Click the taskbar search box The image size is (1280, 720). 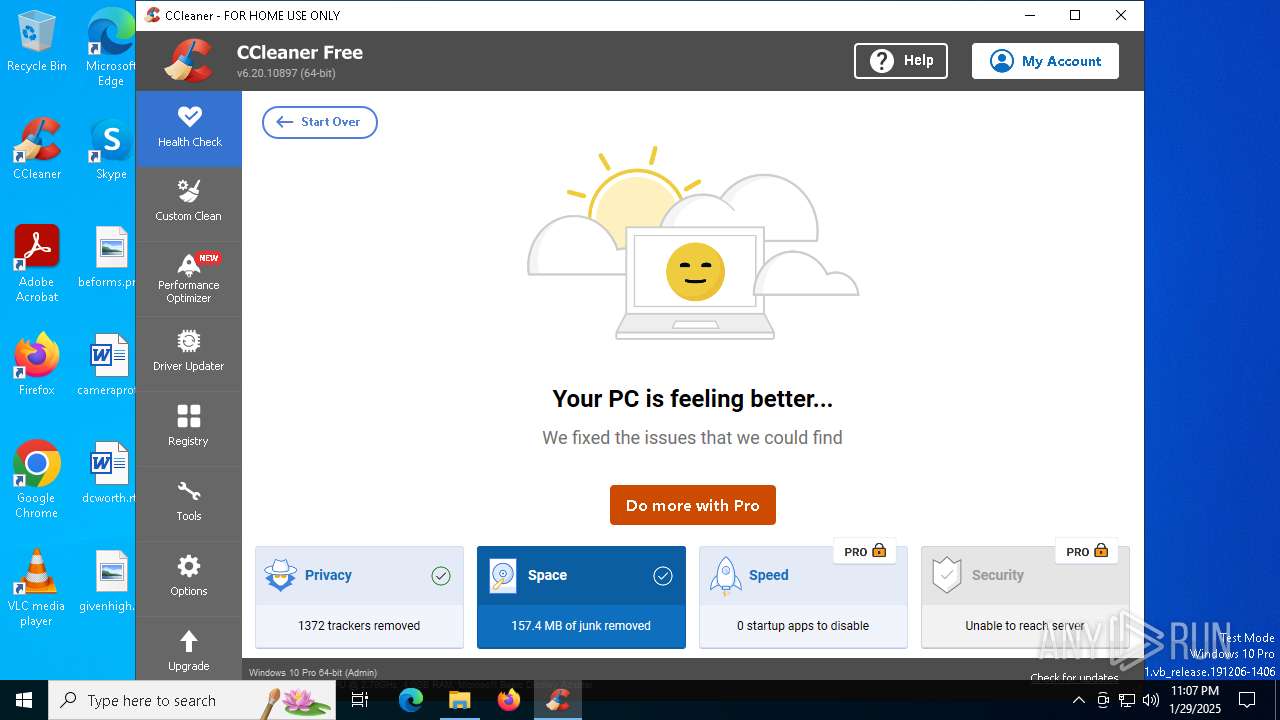pos(192,700)
